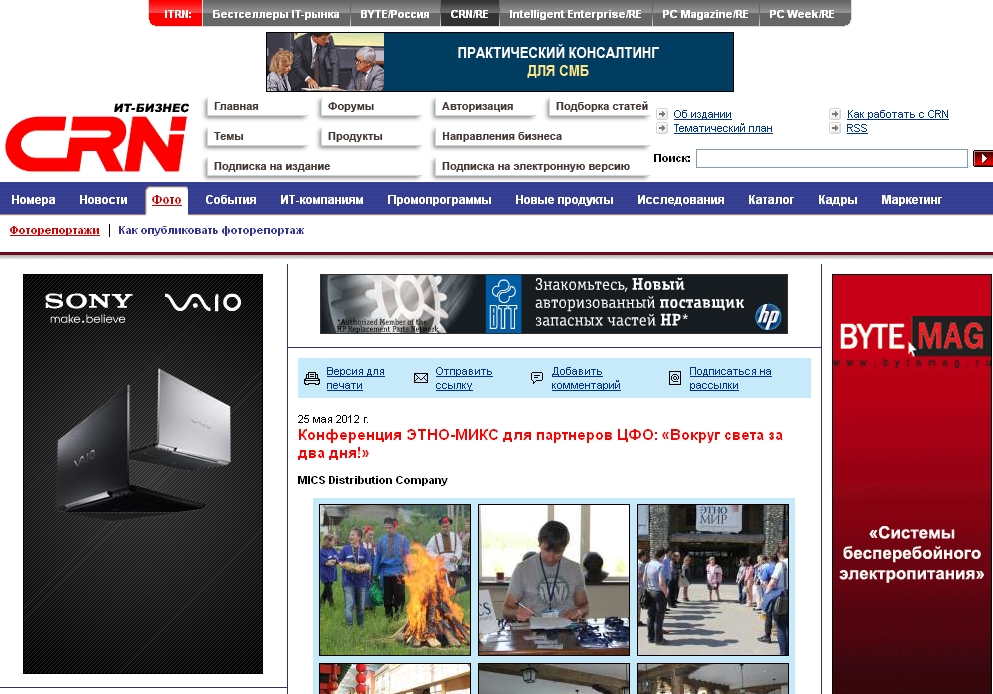Click arrow icon beside Как работать с CRN
993x694 pixels.
[835, 114]
